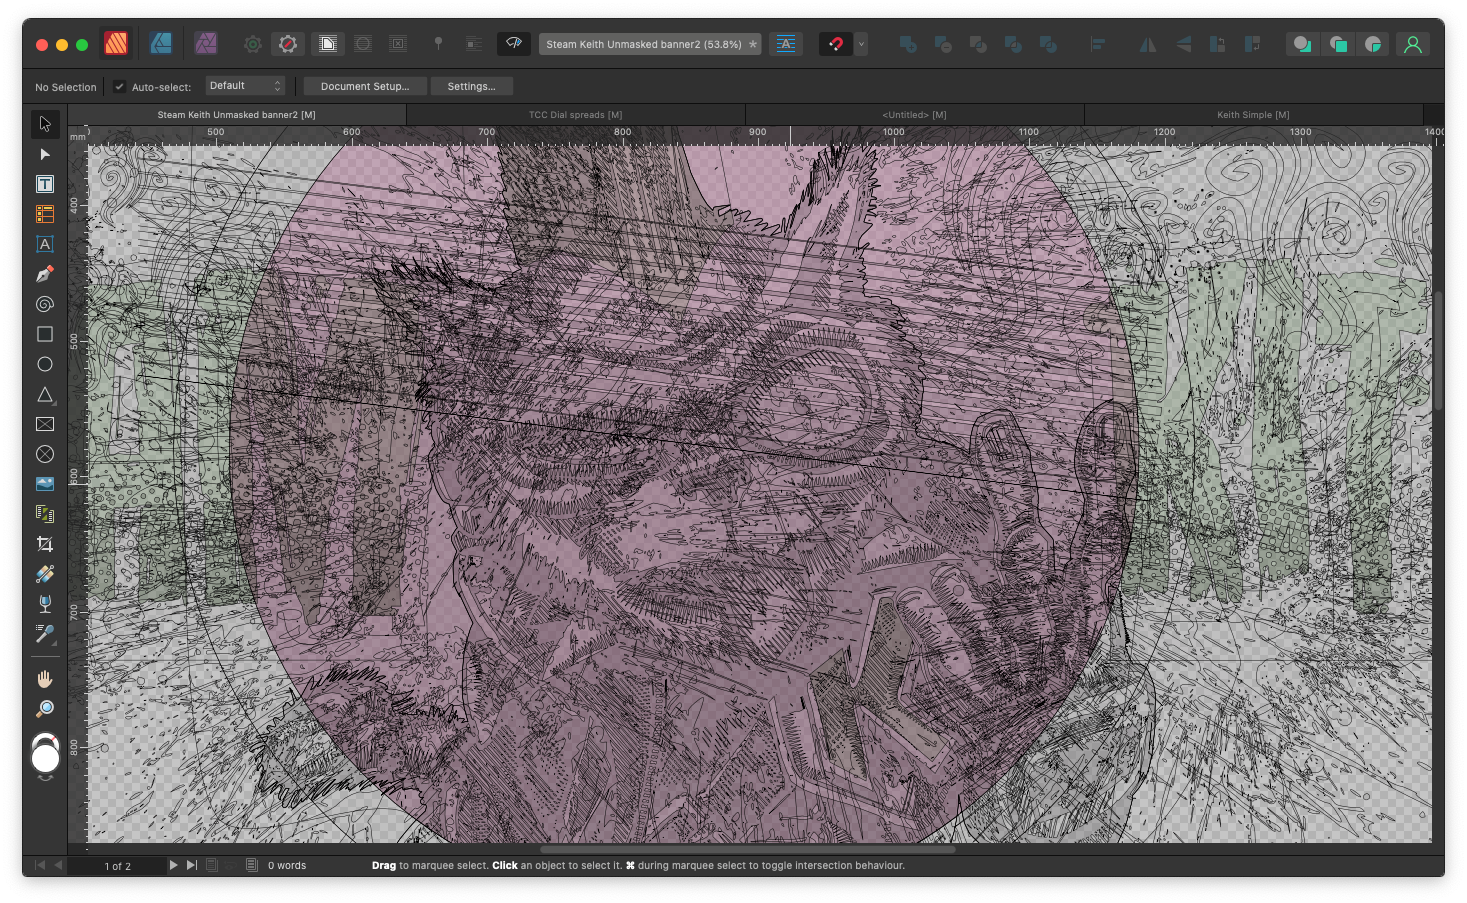Select the Node tool
Viewport: 1467px width, 903px height.
[x=44, y=154]
